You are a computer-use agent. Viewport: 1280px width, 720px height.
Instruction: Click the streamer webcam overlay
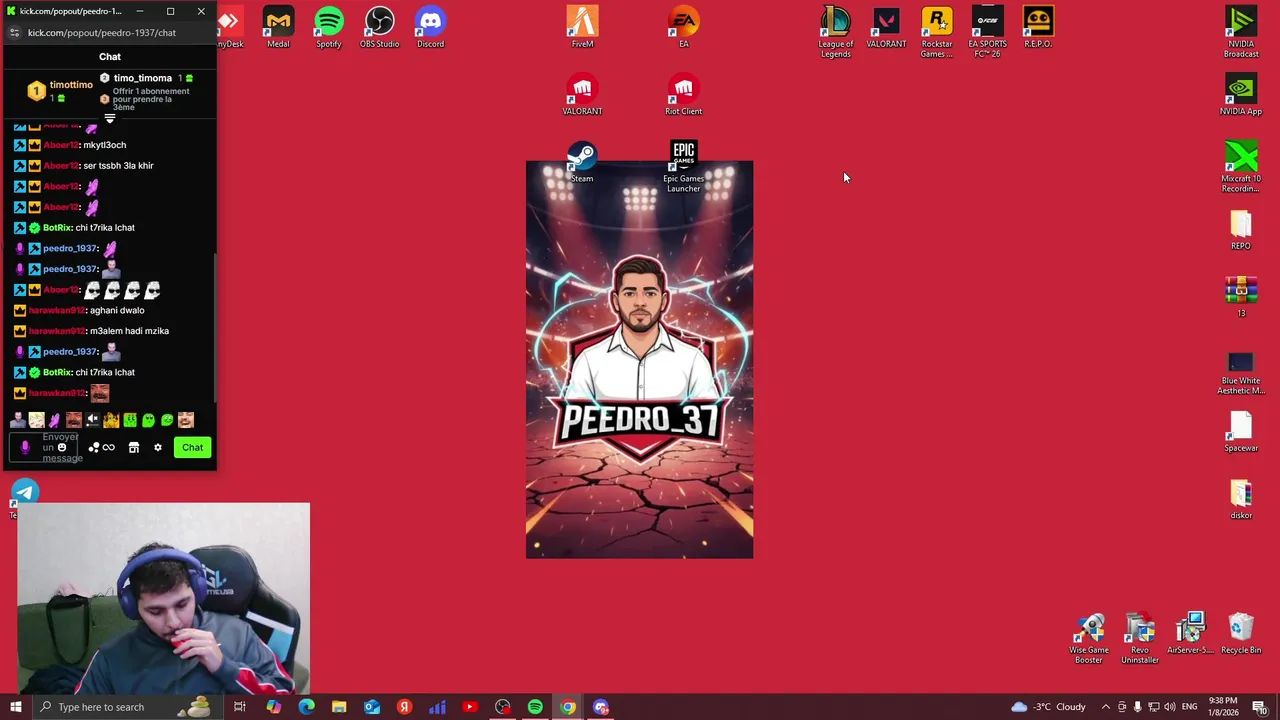tap(164, 598)
